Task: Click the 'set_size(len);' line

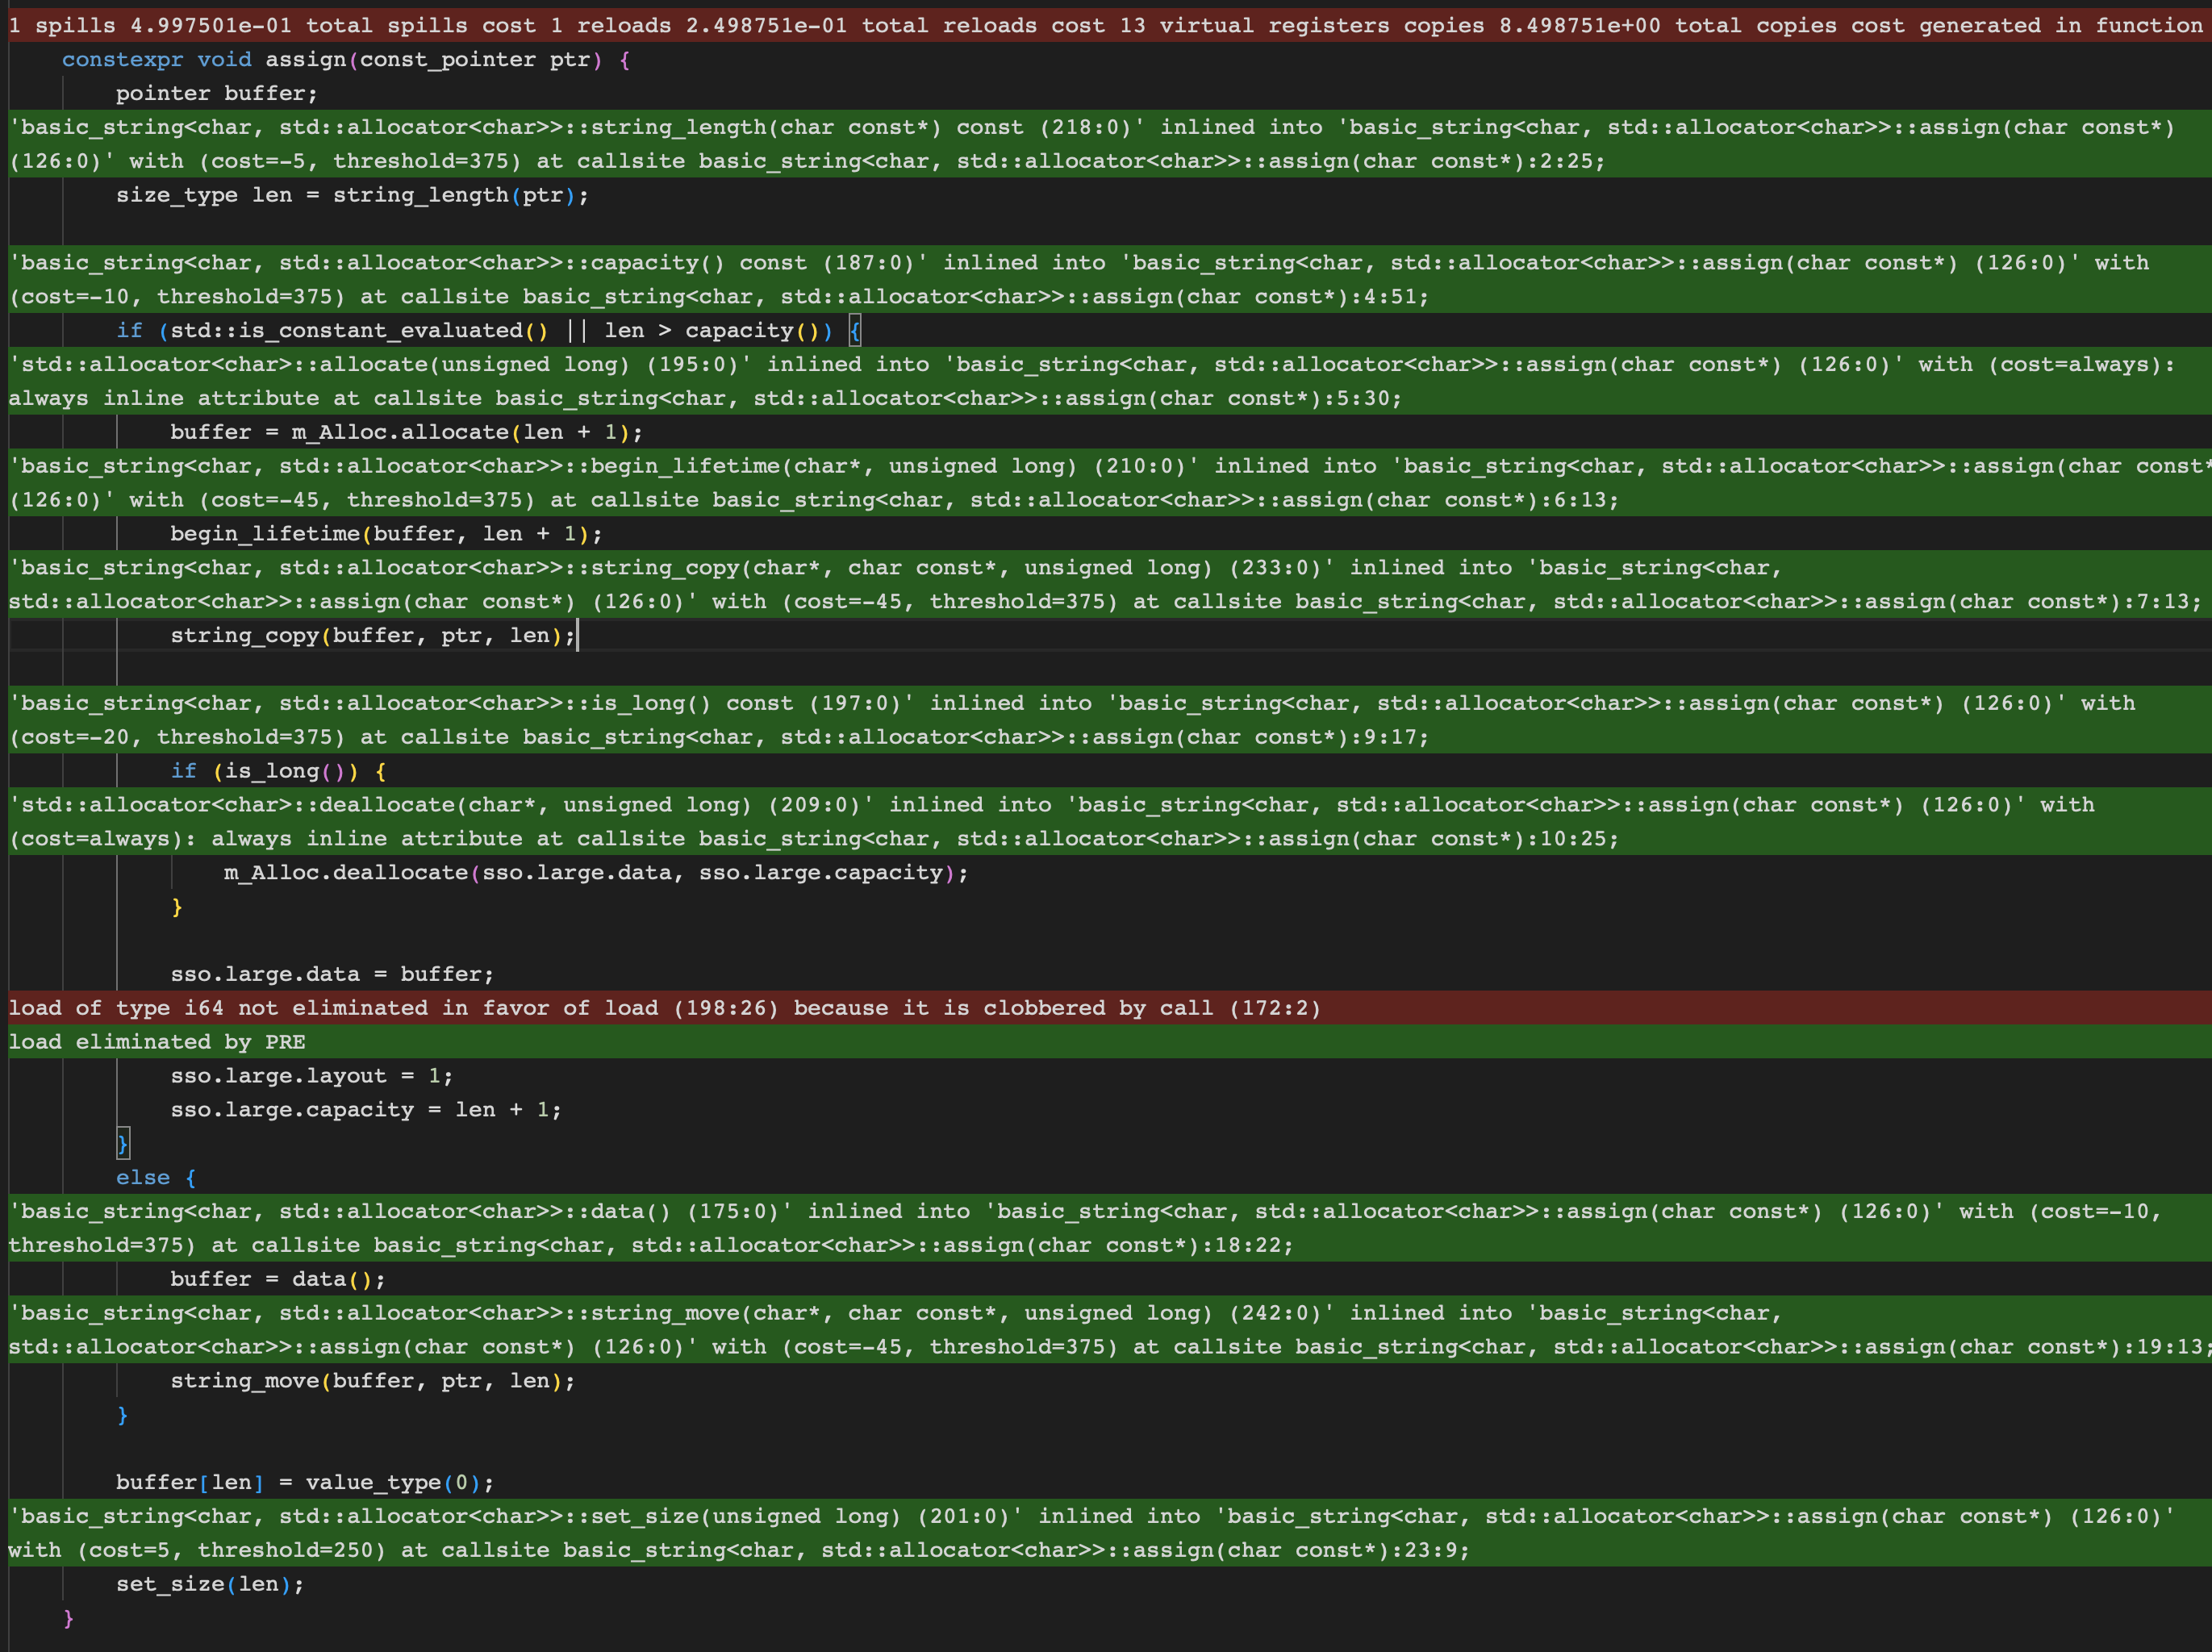Action: [x=210, y=1584]
